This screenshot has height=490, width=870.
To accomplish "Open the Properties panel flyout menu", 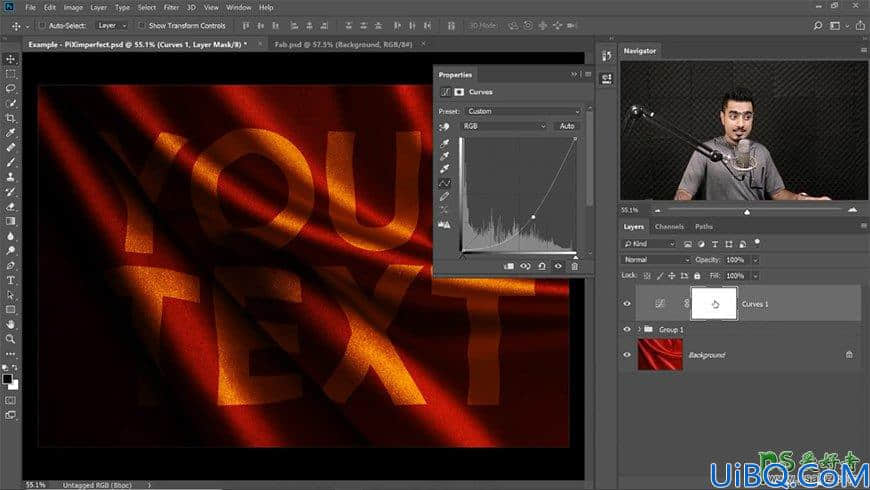I will 588,74.
